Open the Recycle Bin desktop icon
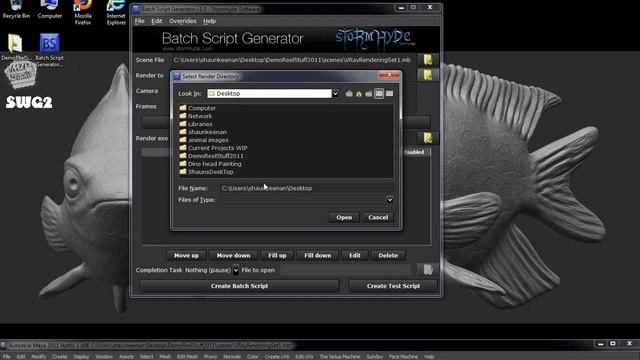This screenshot has width=640, height=360. pyautogui.click(x=16, y=10)
